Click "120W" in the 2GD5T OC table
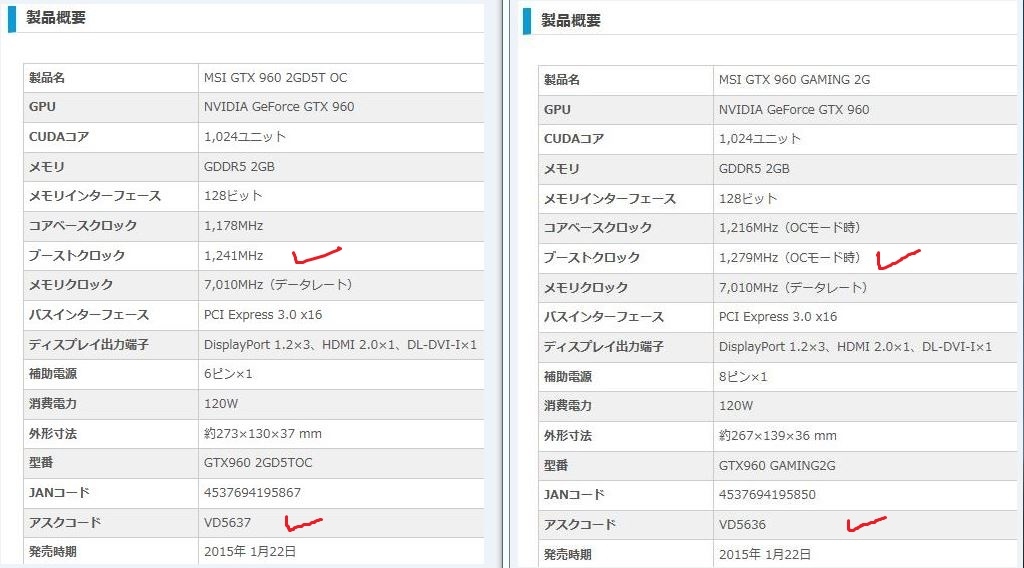This screenshot has height=568, width=1024. (x=221, y=404)
